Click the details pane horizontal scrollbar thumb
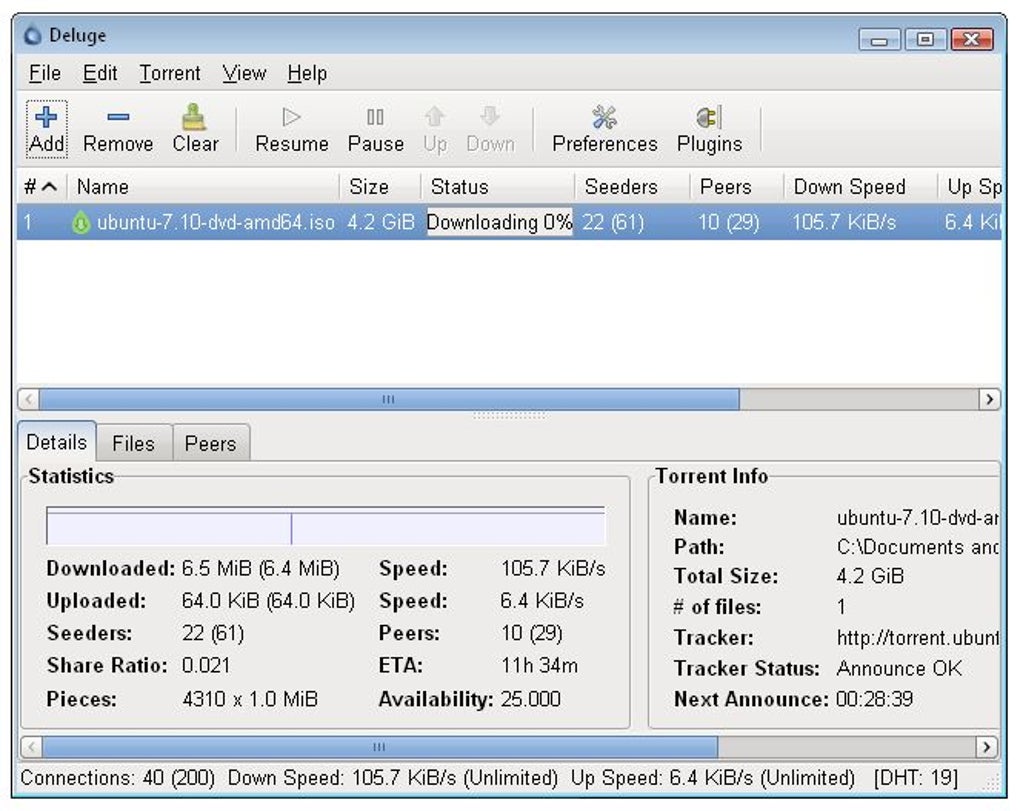The height and width of the screenshot is (811, 1020). coord(381,747)
